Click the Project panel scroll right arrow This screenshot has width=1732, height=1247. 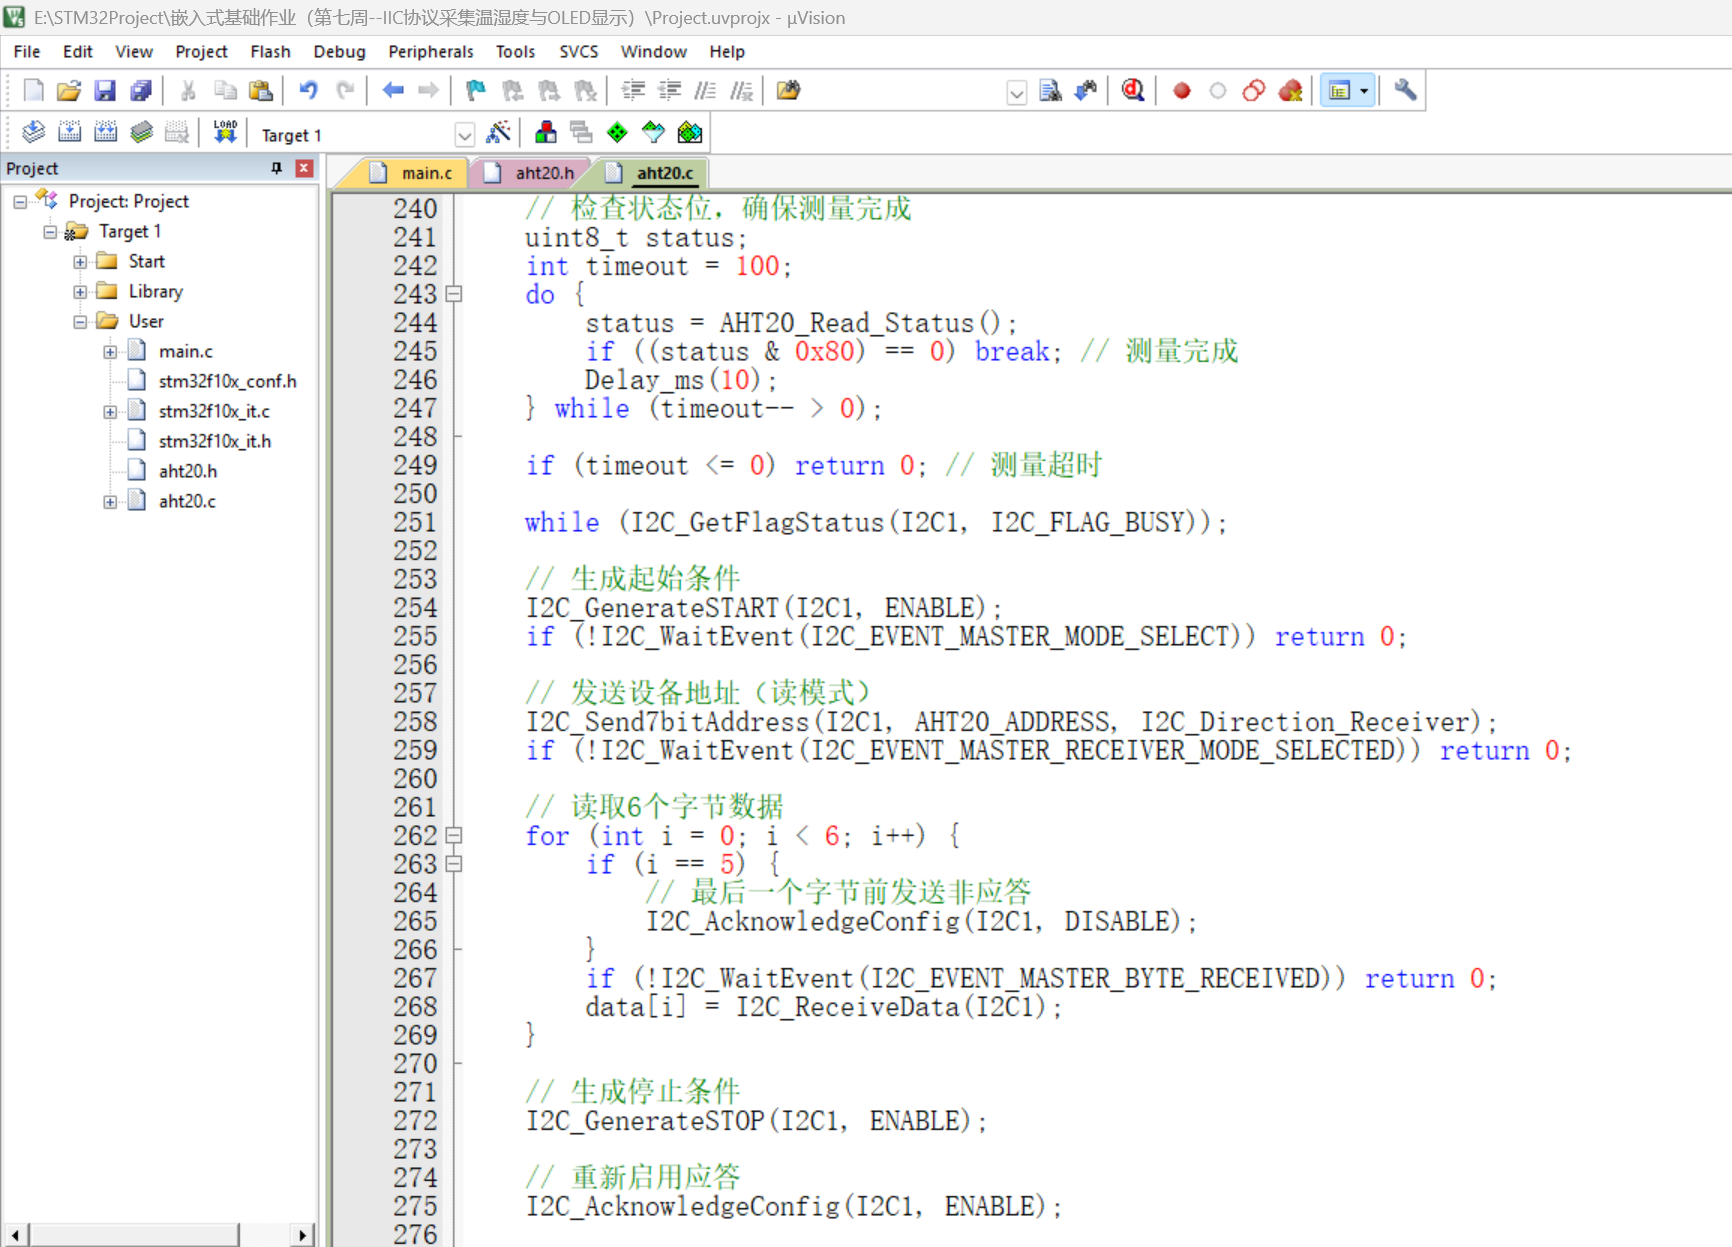point(302,1236)
